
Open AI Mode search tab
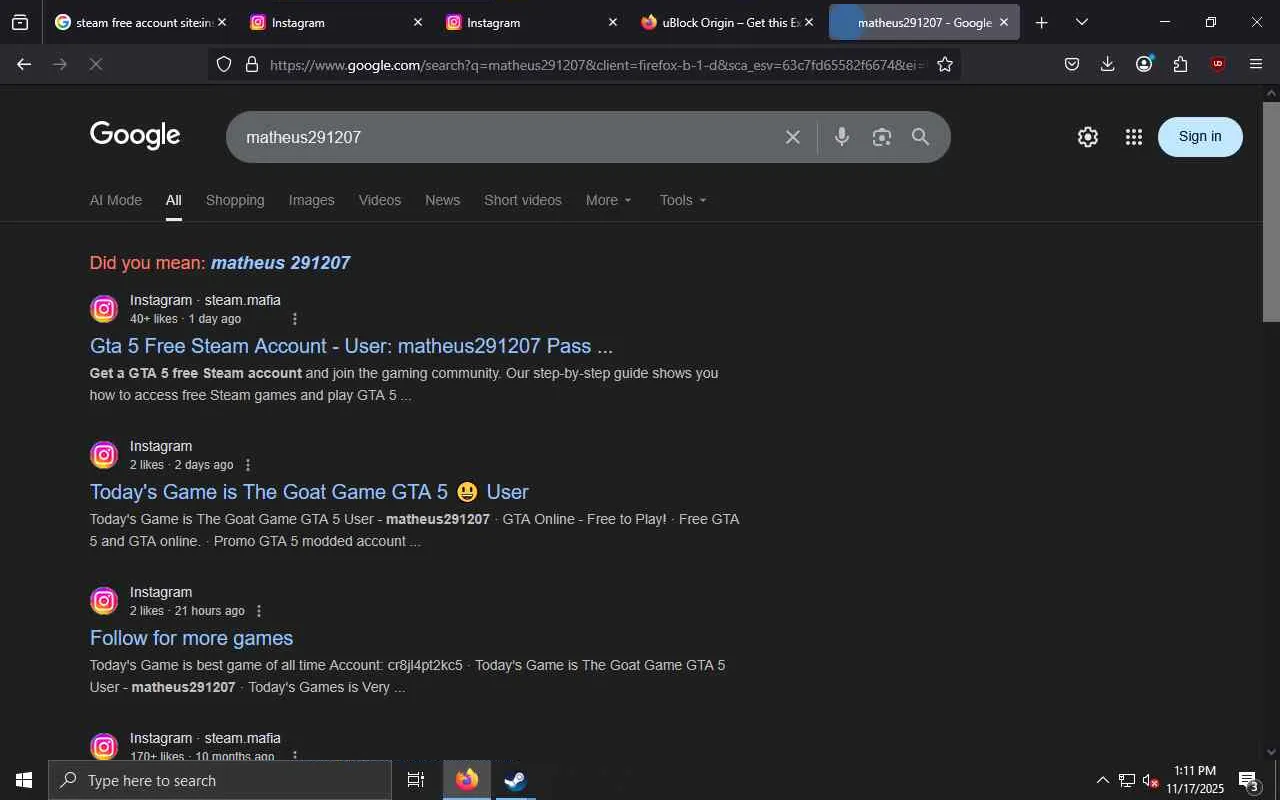tap(116, 200)
